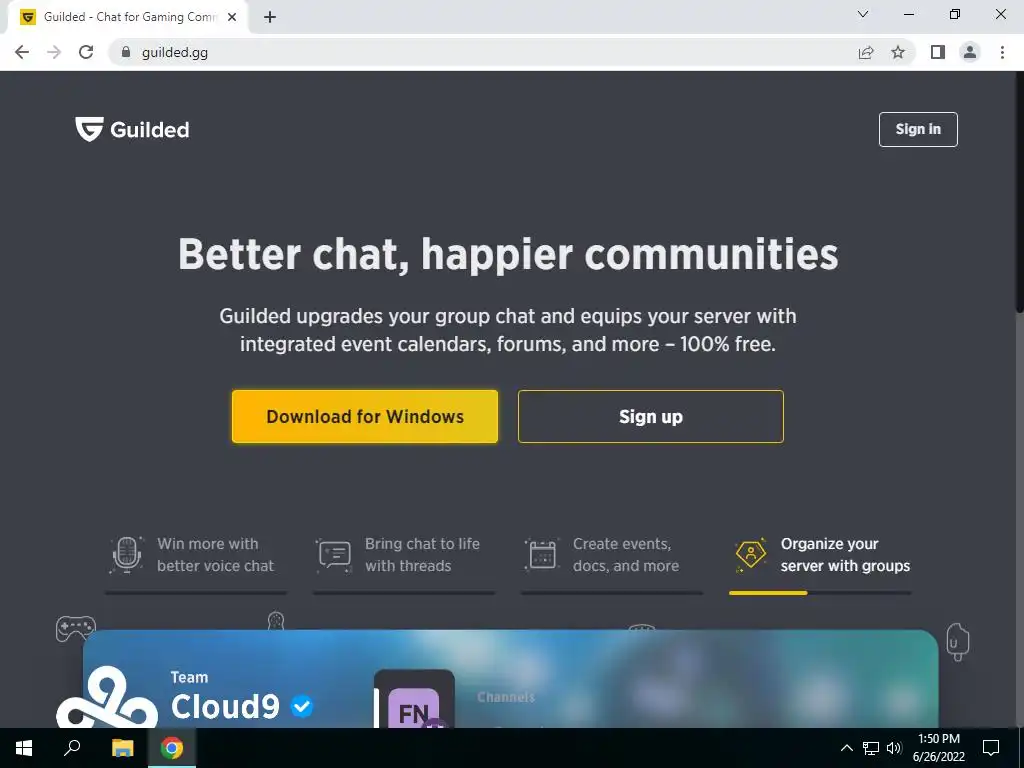Open the Sign in button
The width and height of the screenshot is (1024, 768).
pyautogui.click(x=918, y=129)
